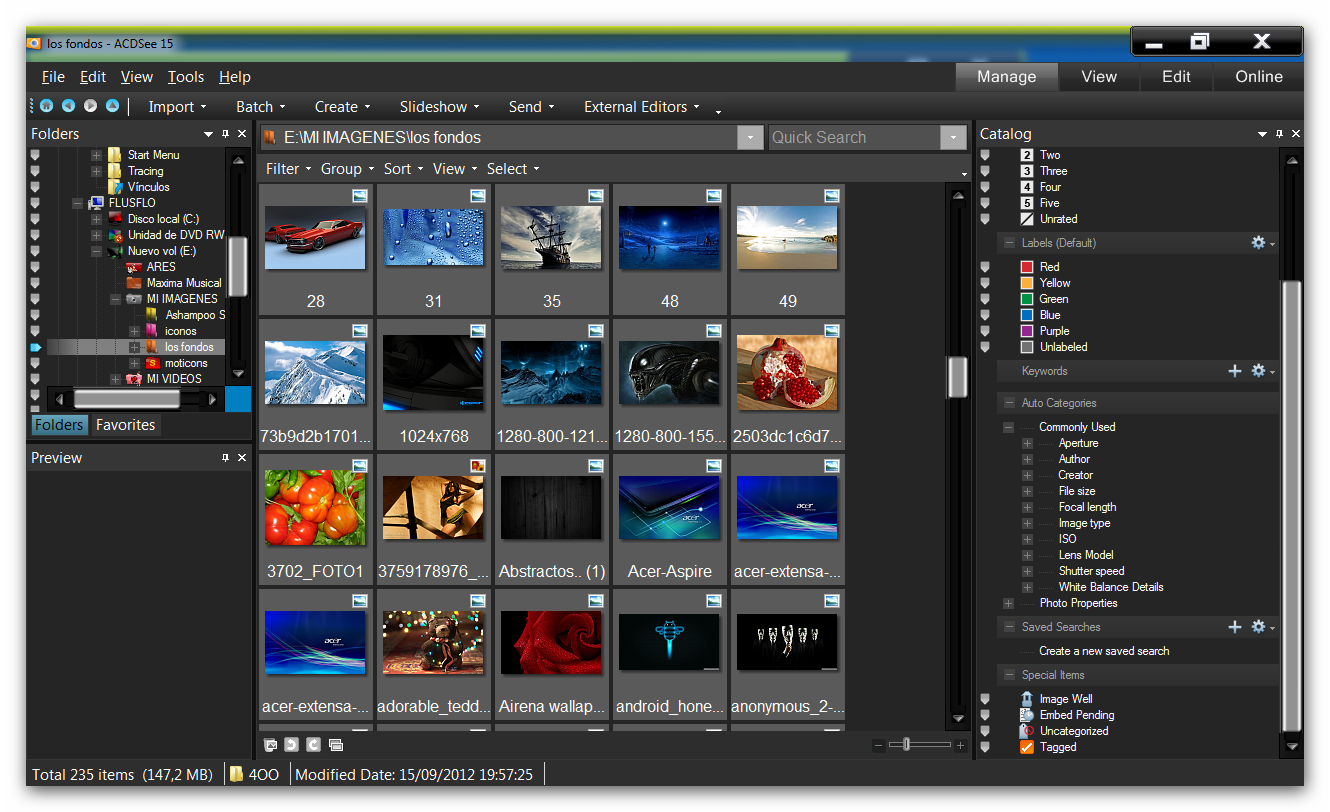1330x812 pixels.
Task: Click the thumbnail zoom slider handle
Action: pos(906,745)
